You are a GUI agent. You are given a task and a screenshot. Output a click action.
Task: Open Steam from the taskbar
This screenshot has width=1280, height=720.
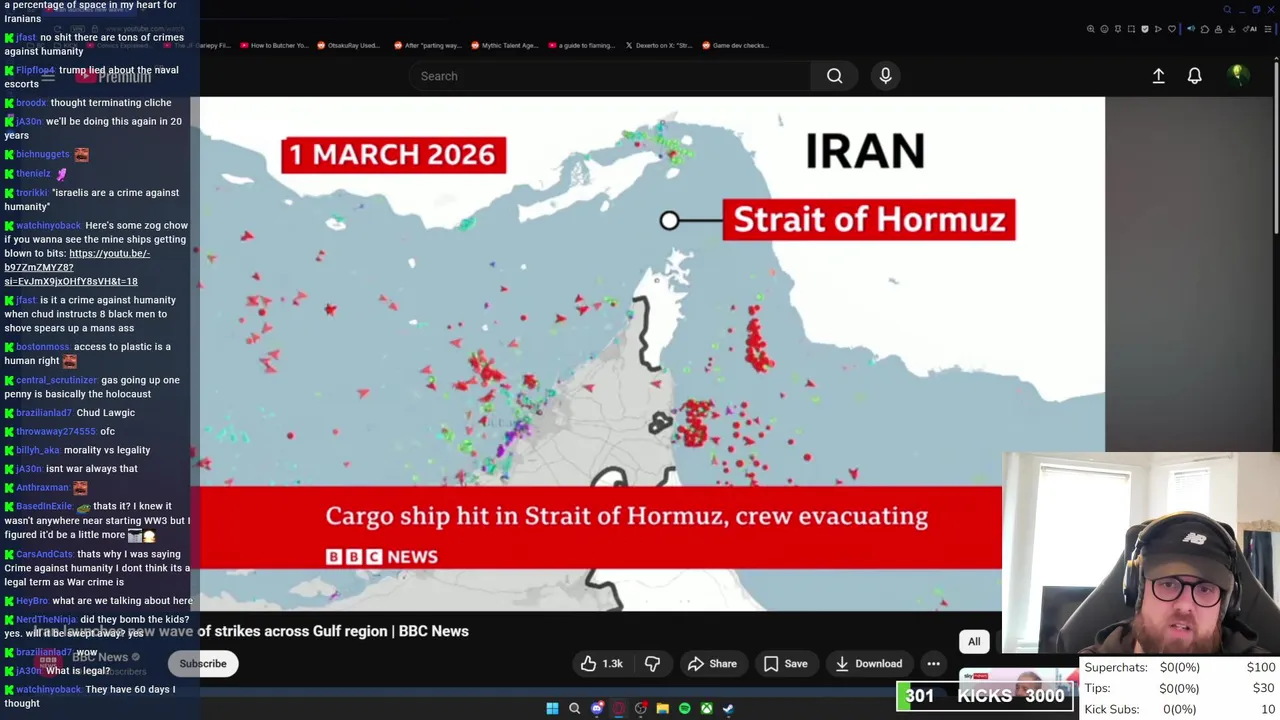click(x=728, y=708)
